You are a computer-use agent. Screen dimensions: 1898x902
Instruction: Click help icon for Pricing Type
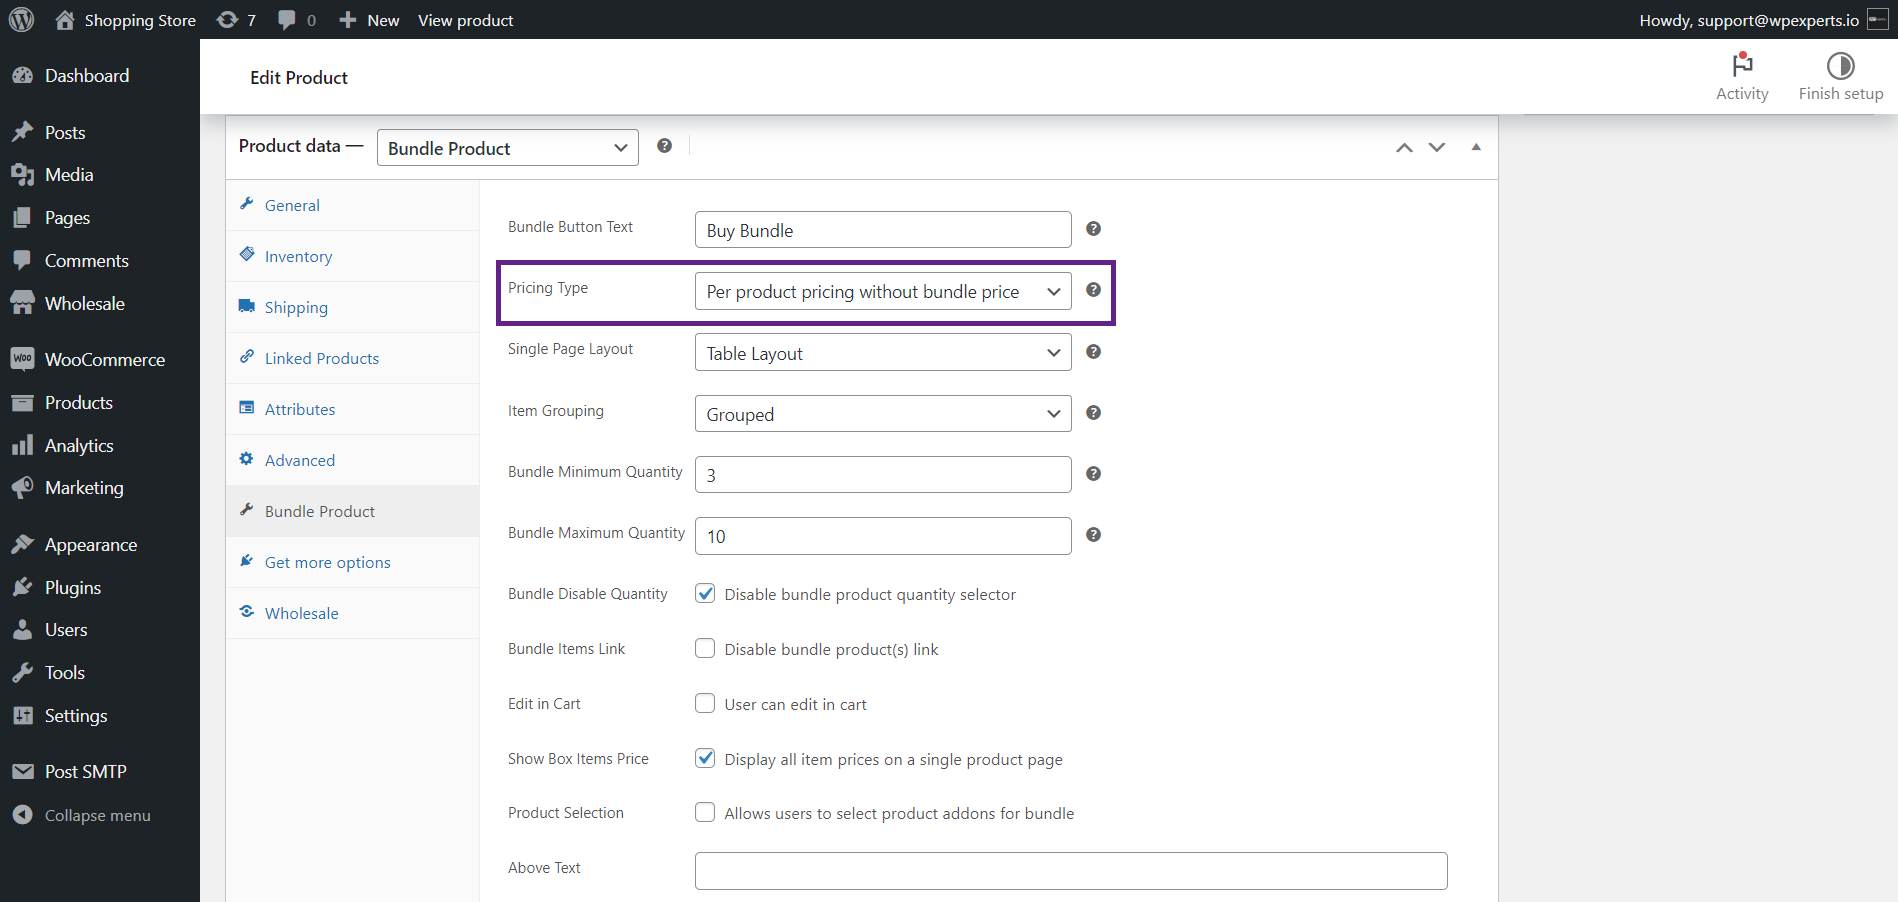[1093, 290]
